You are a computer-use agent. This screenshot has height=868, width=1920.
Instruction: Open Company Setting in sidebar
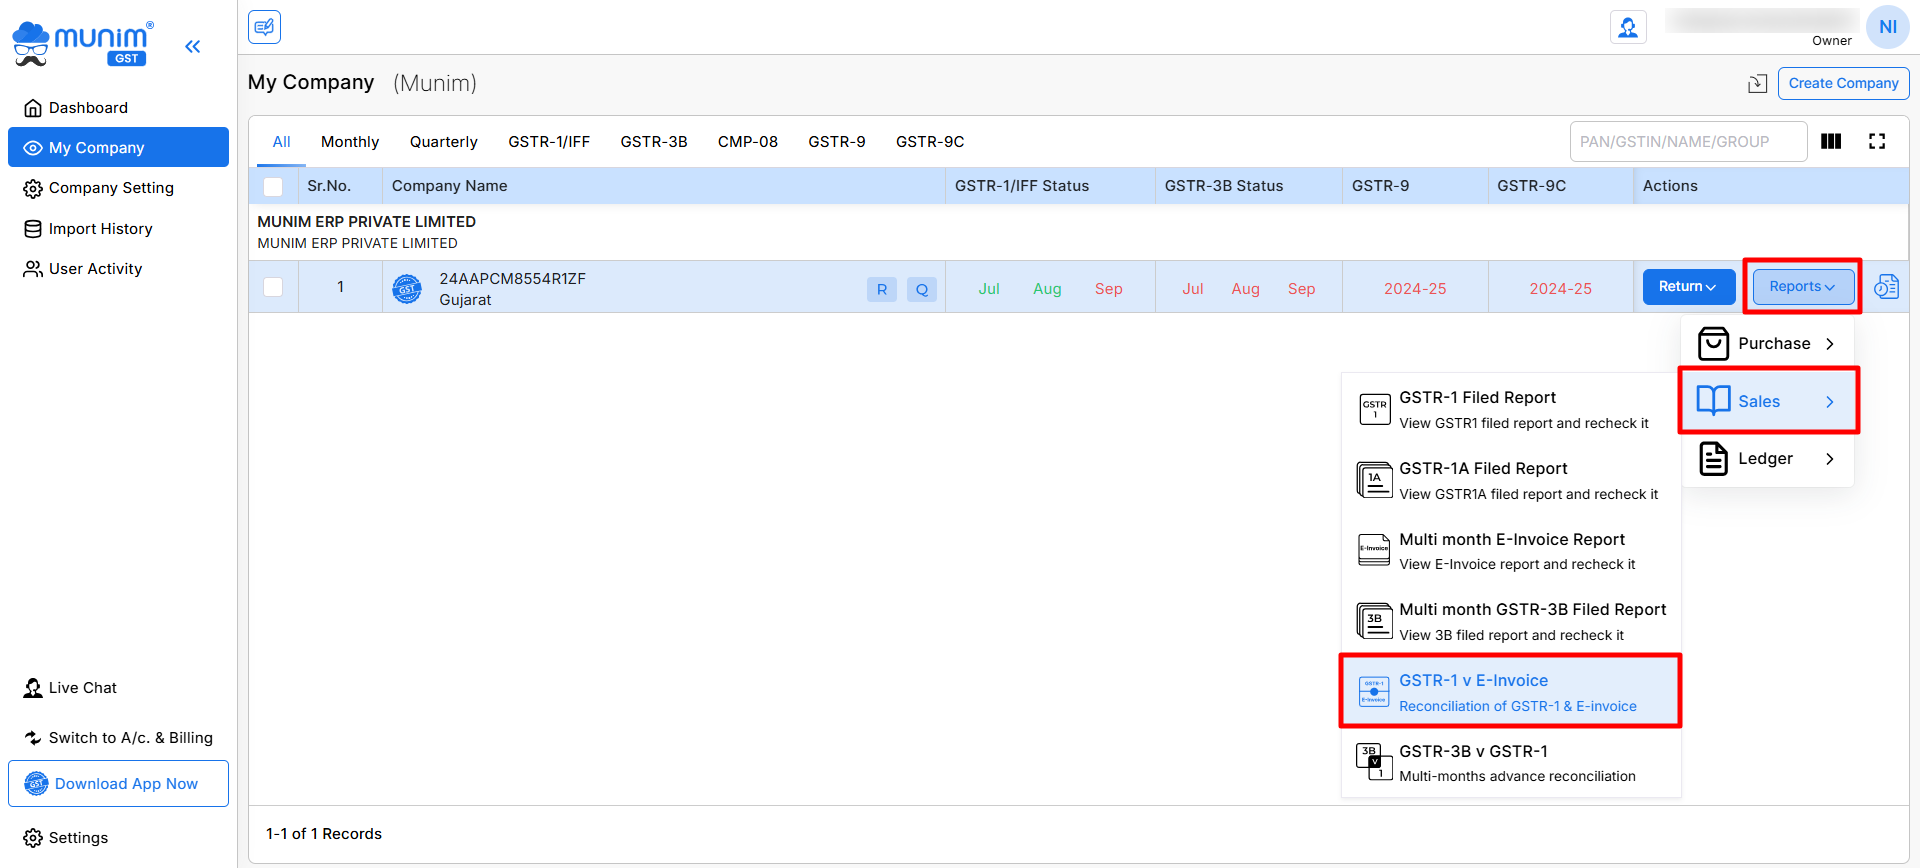click(118, 188)
